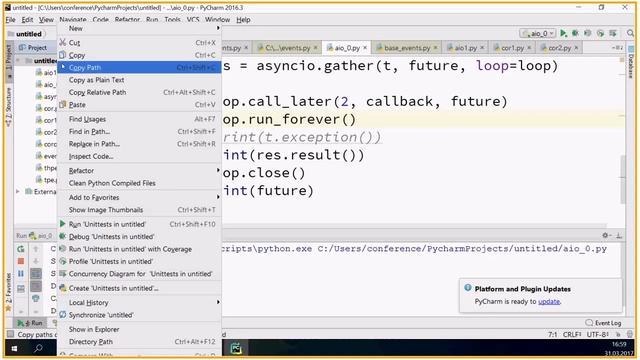Viewport: 640px width, 360px height.
Task: Open Favorites tool window star tab
Action: click(x=8, y=293)
